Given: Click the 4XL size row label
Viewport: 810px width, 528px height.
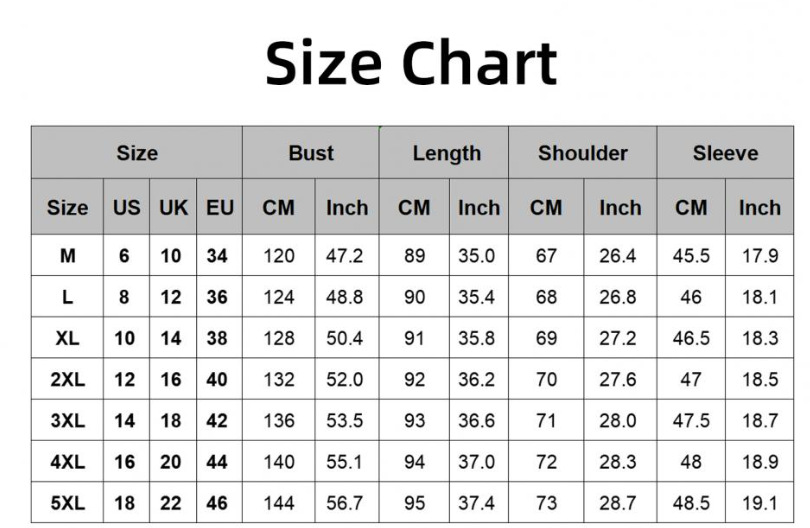Looking at the screenshot, I should 67,462.
